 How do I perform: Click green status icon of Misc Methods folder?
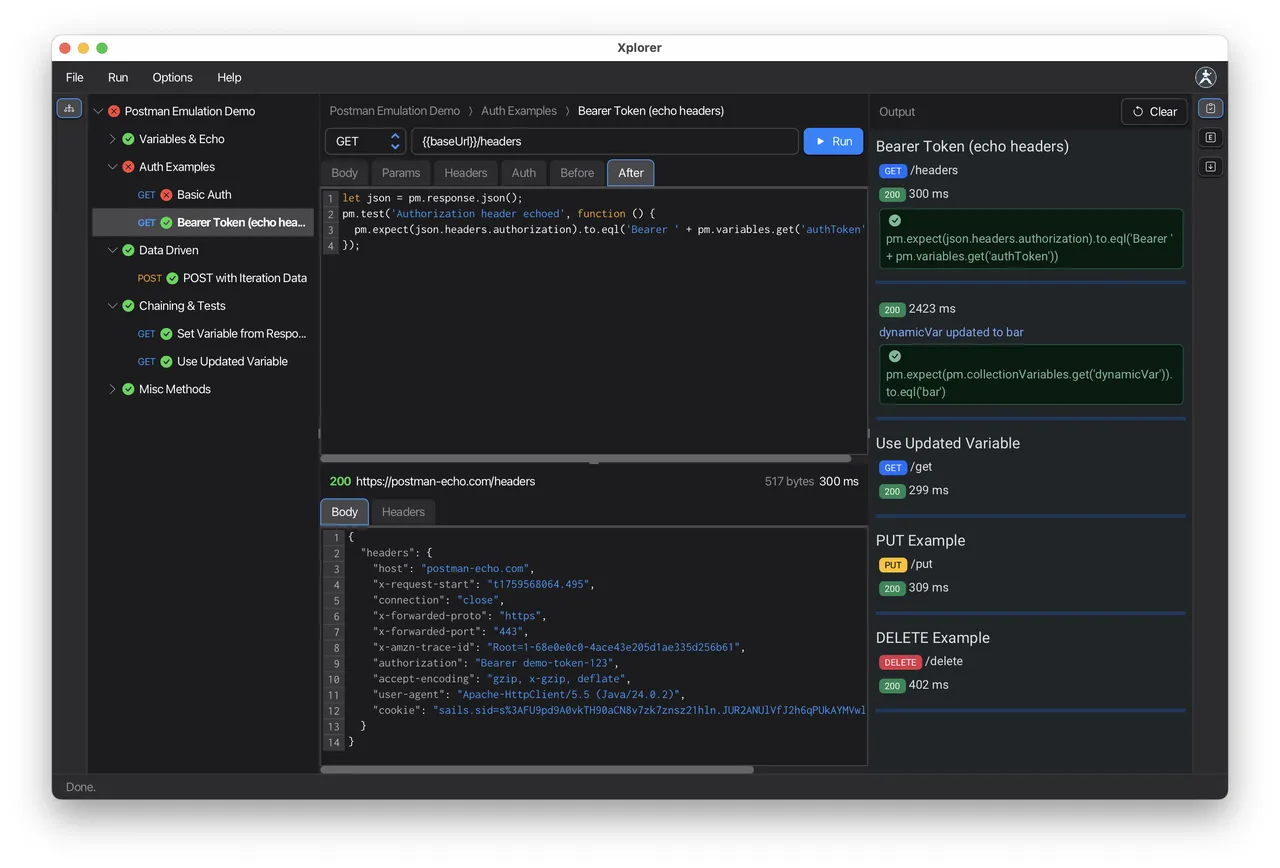pos(128,389)
